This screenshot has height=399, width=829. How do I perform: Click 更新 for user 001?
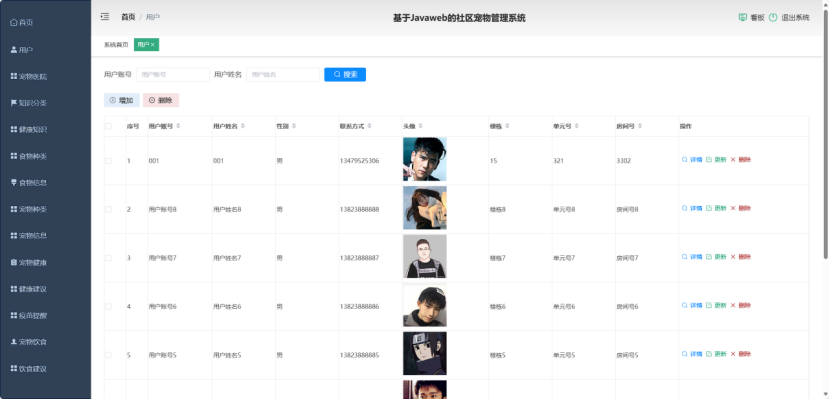pos(716,160)
